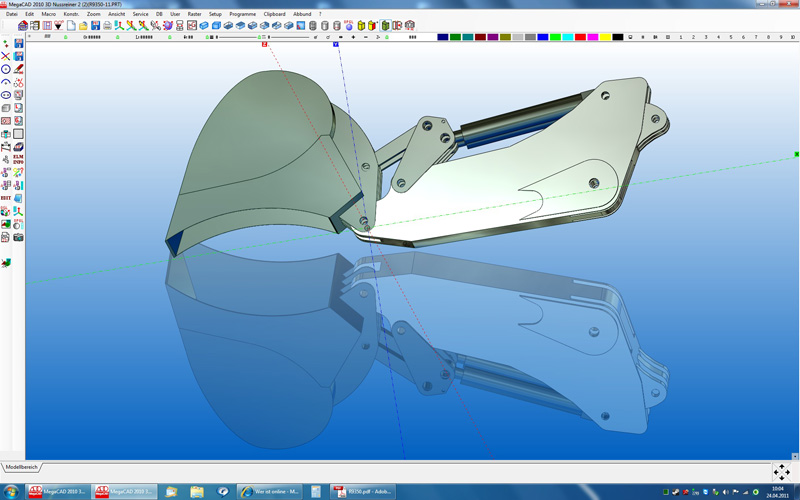Click the camera snapshot icon in left toolbar
The width and height of the screenshot is (800, 500).
click(x=18, y=237)
